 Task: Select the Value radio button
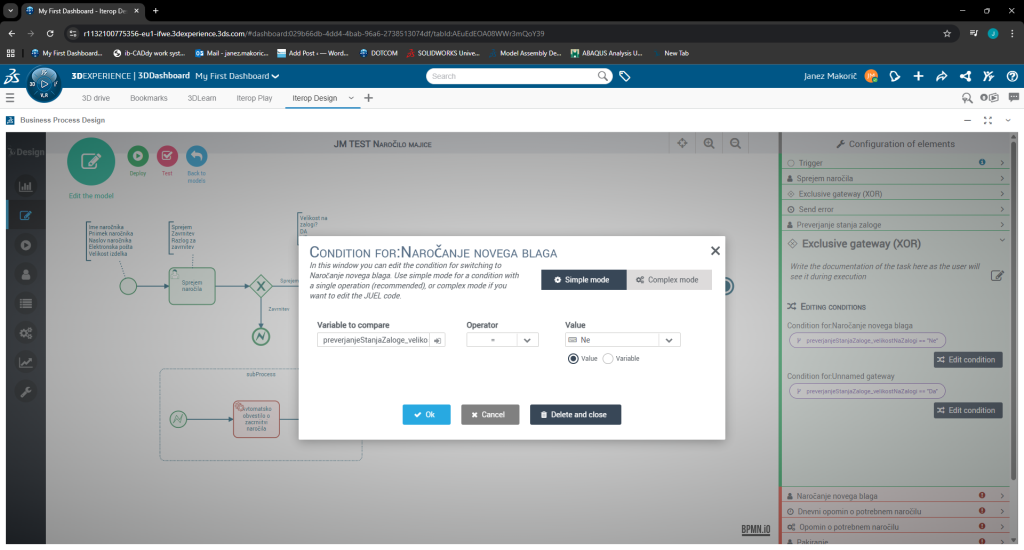tap(573, 358)
